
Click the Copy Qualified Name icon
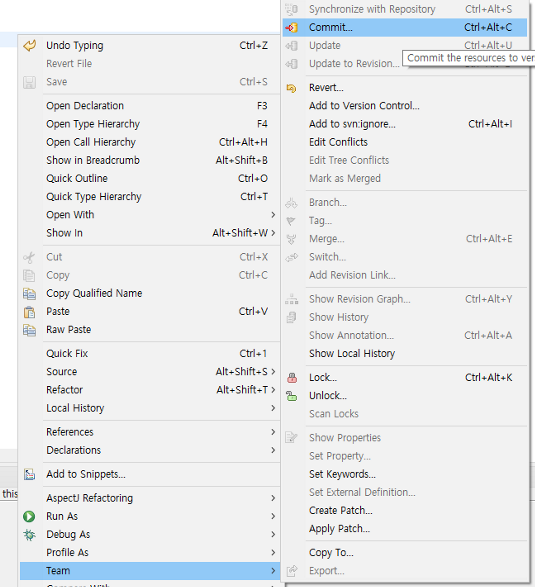pyautogui.click(x=30, y=294)
